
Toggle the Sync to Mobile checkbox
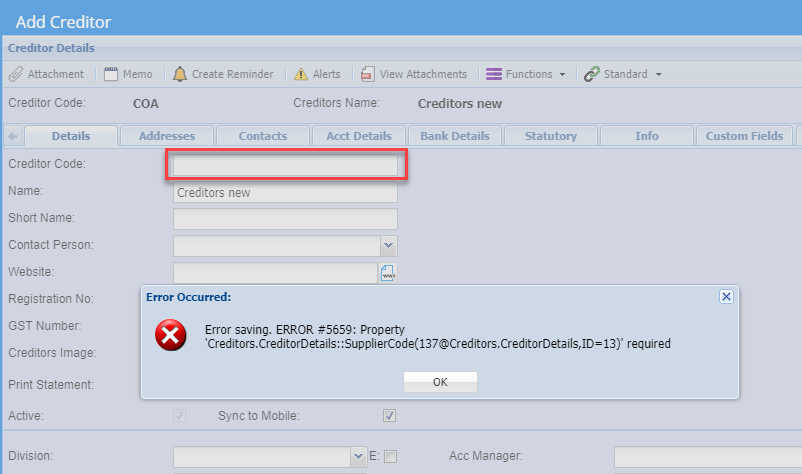pyautogui.click(x=389, y=415)
